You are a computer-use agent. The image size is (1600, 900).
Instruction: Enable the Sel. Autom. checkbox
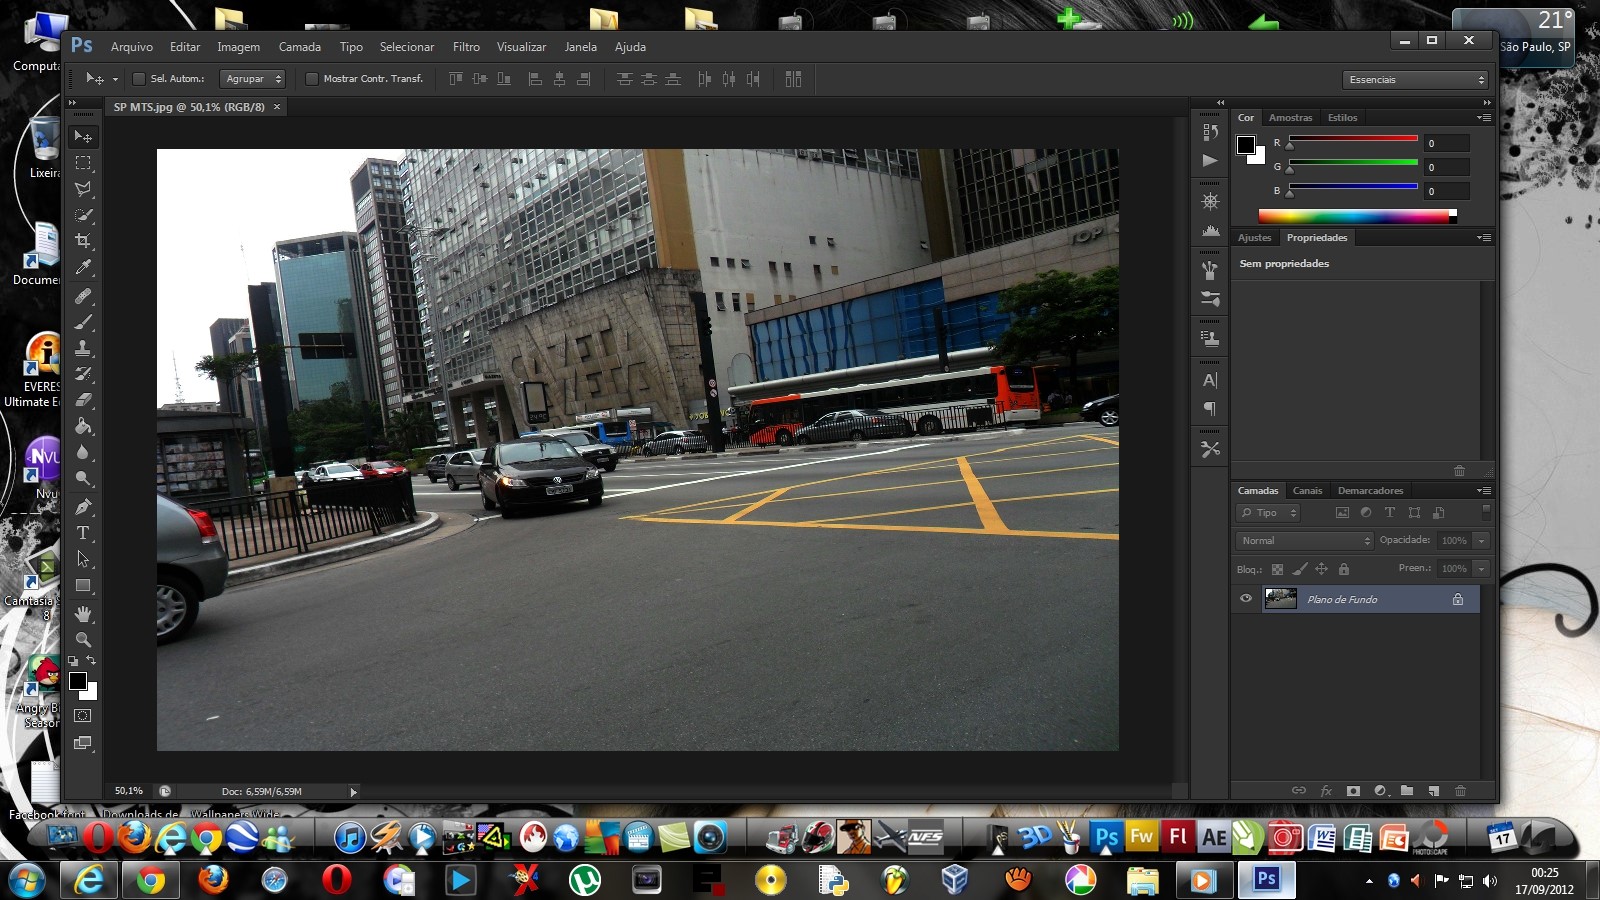point(139,79)
